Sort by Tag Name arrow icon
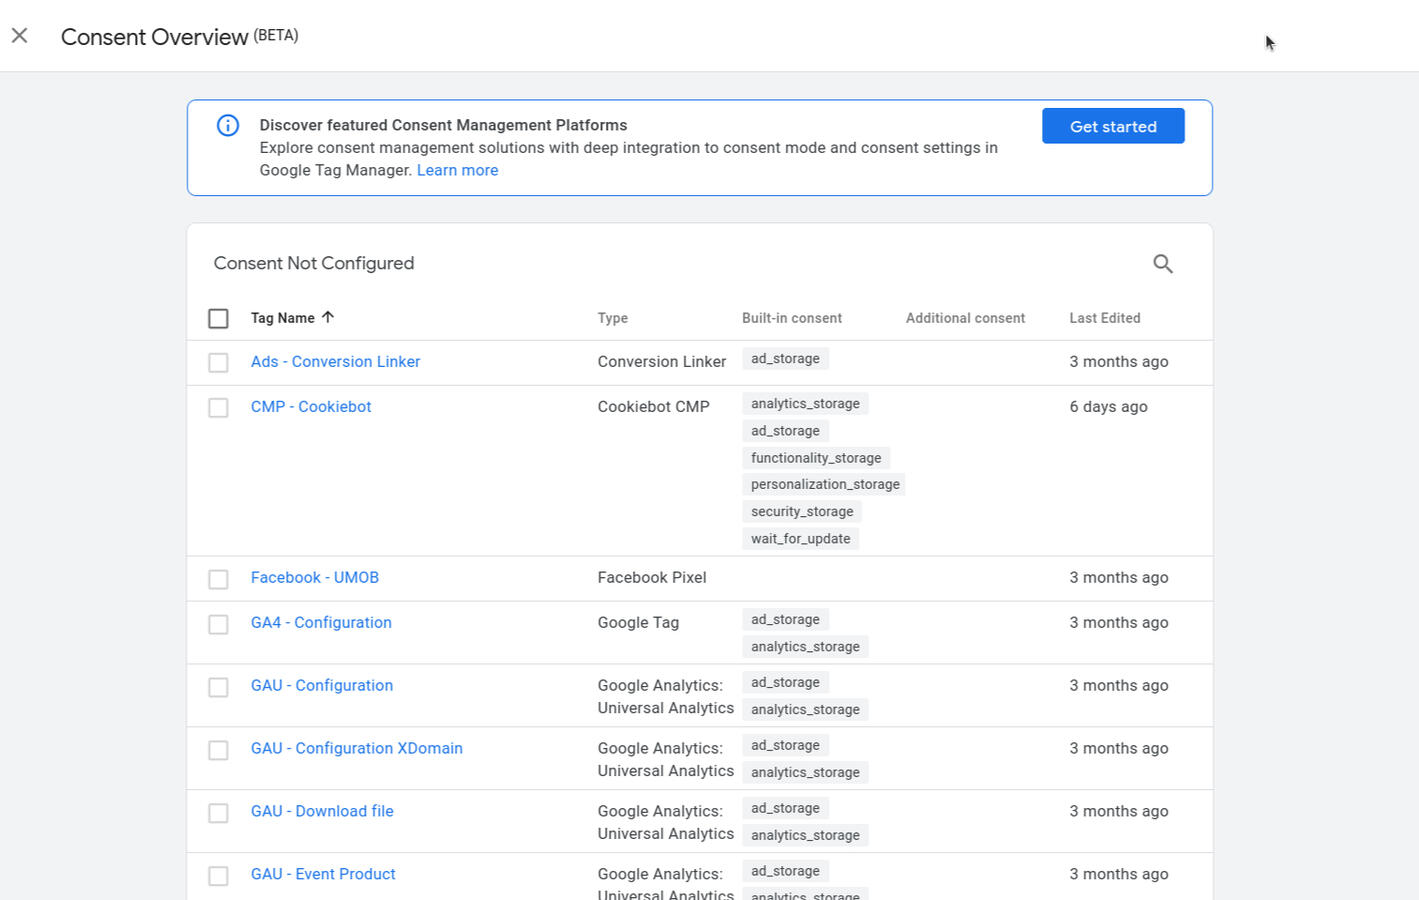The height and width of the screenshot is (900, 1419). (328, 317)
